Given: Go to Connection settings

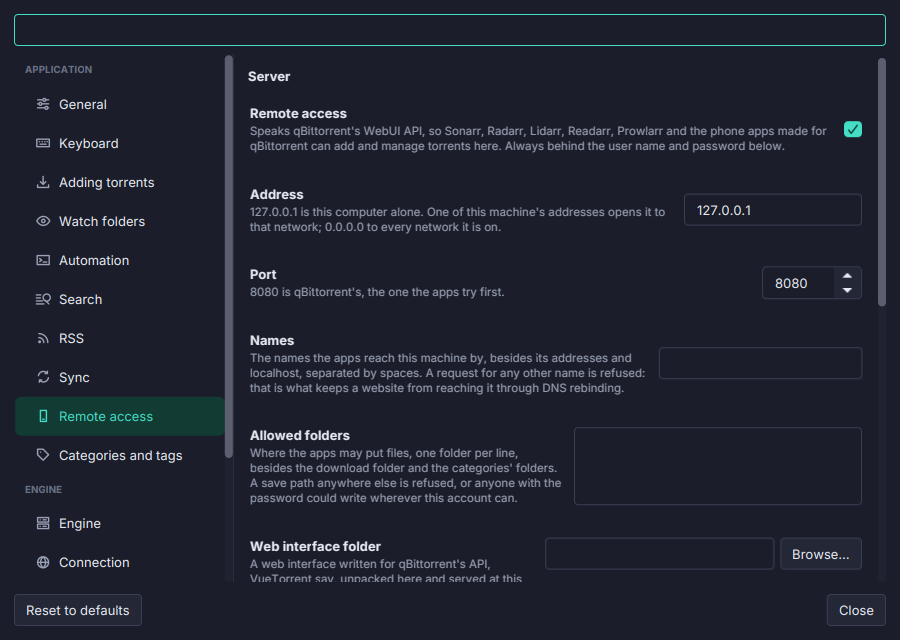Looking at the screenshot, I should [x=119, y=562].
